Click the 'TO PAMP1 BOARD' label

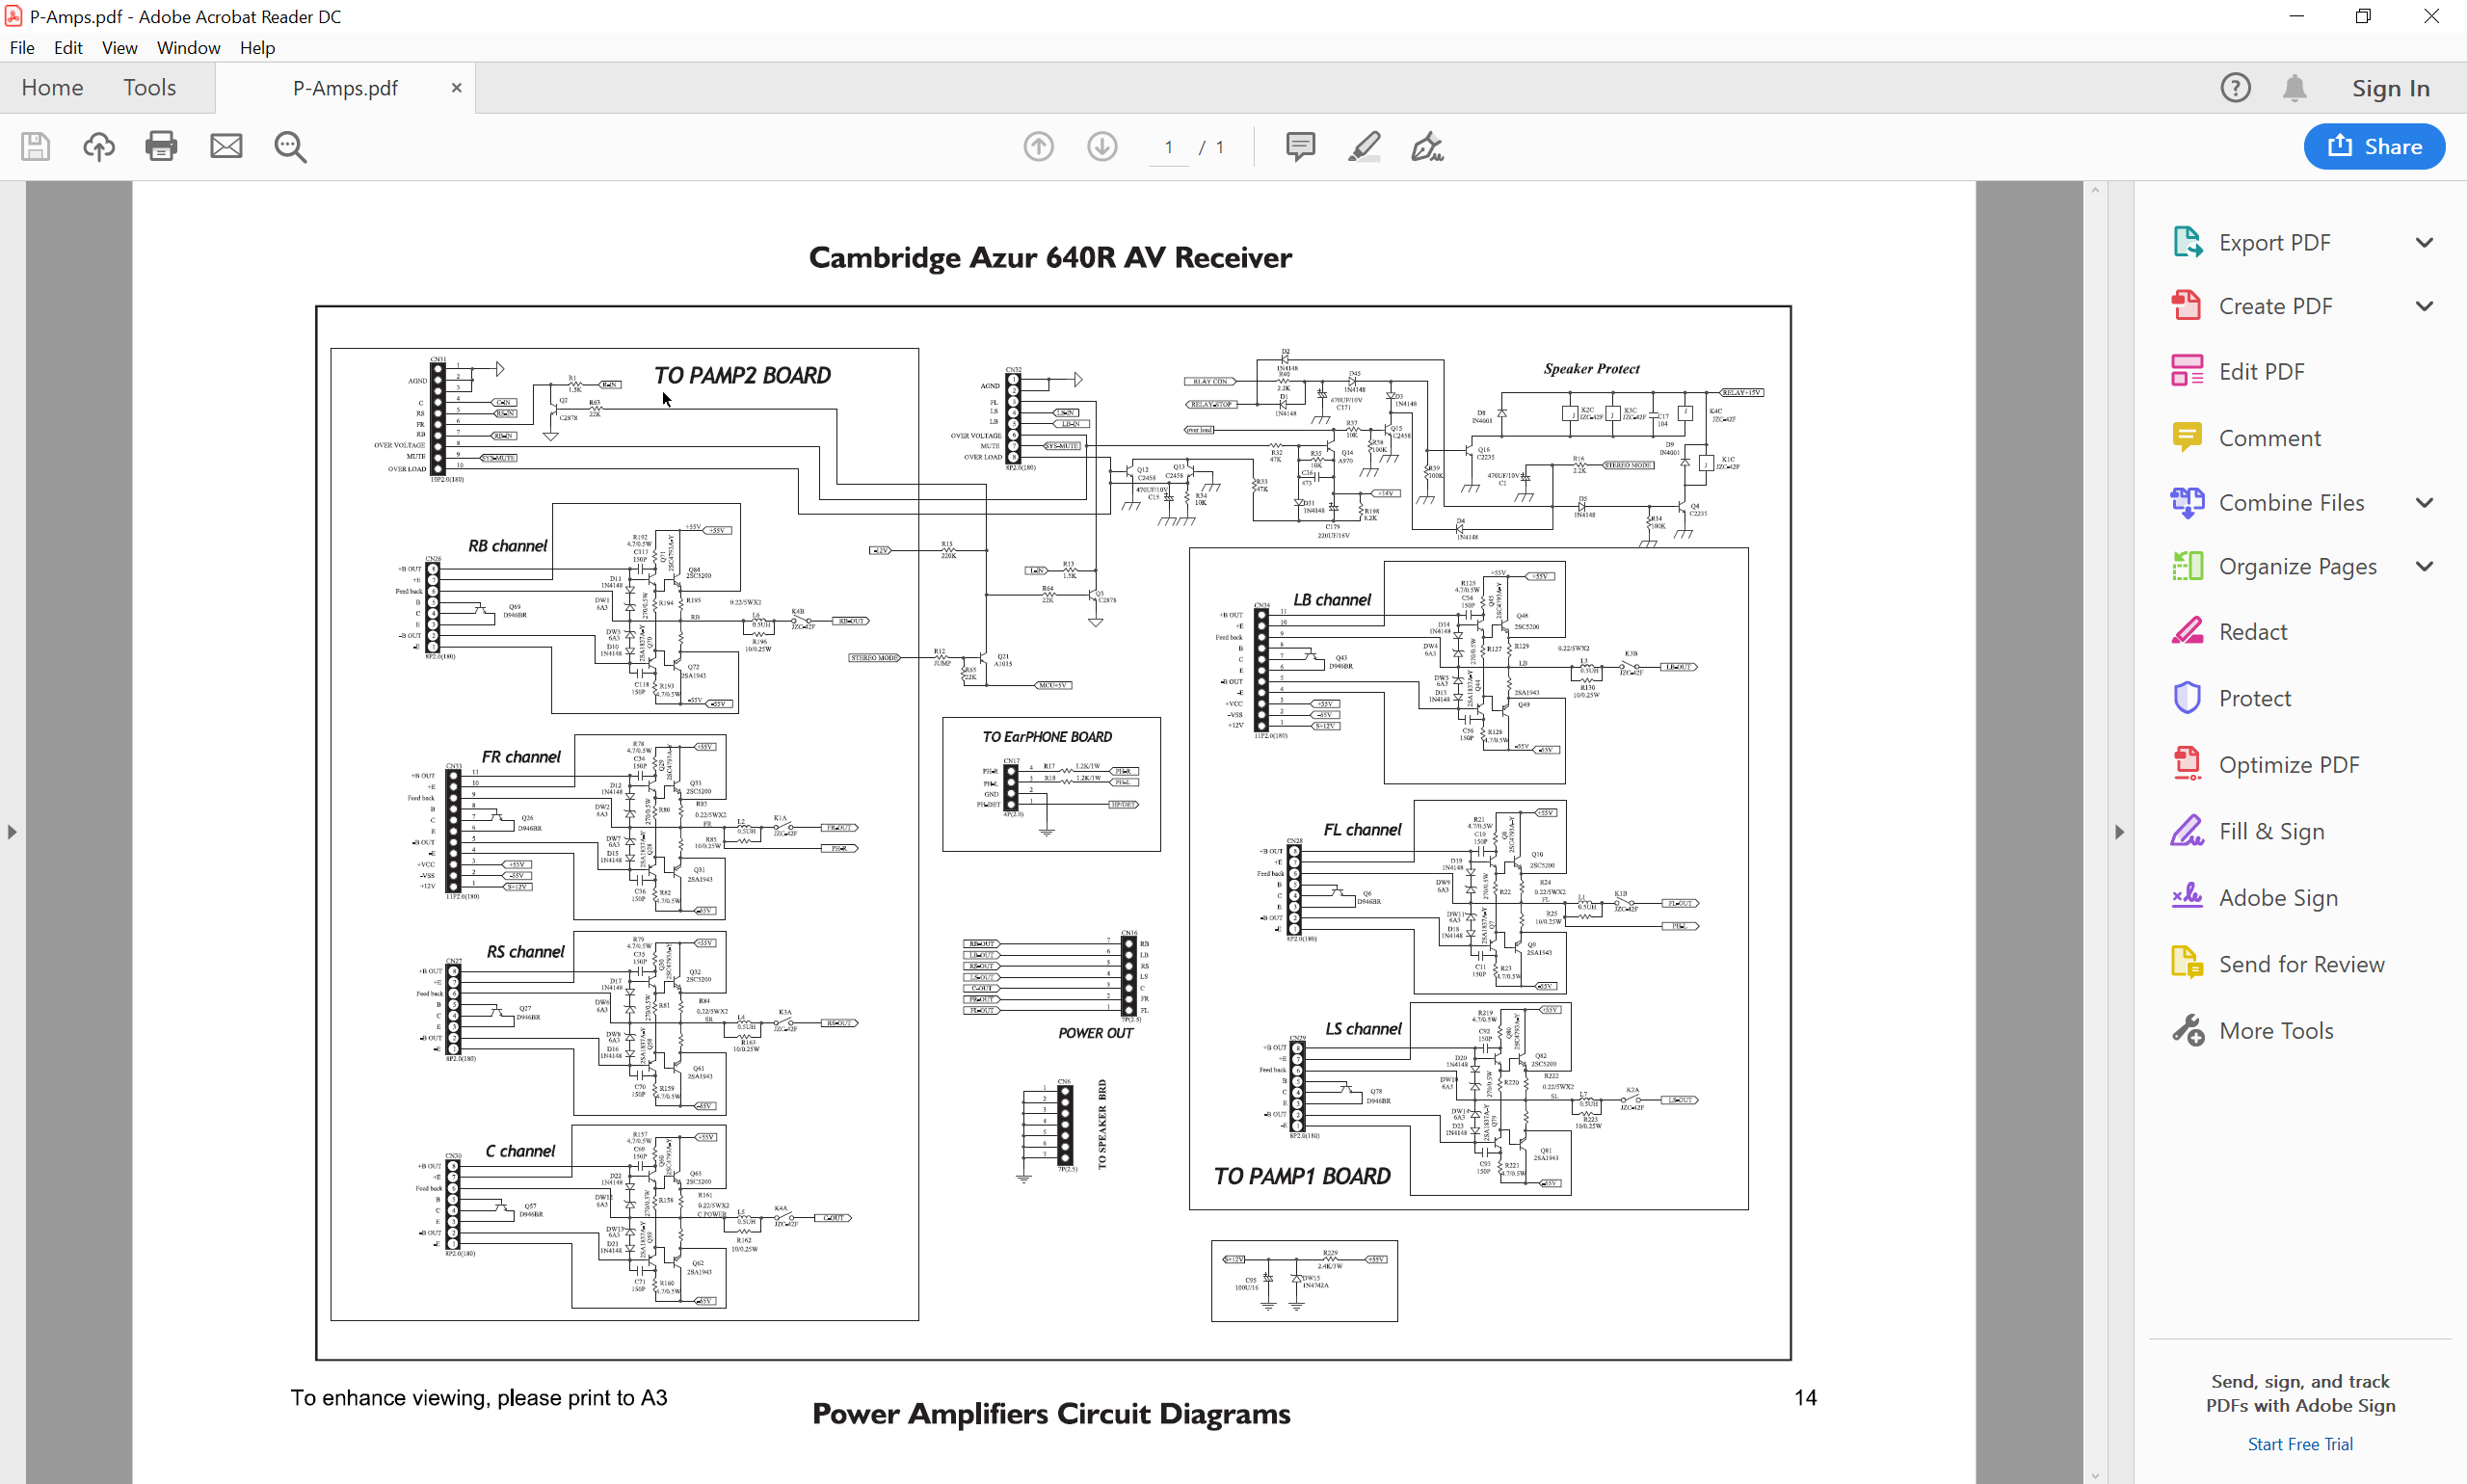(1302, 1177)
